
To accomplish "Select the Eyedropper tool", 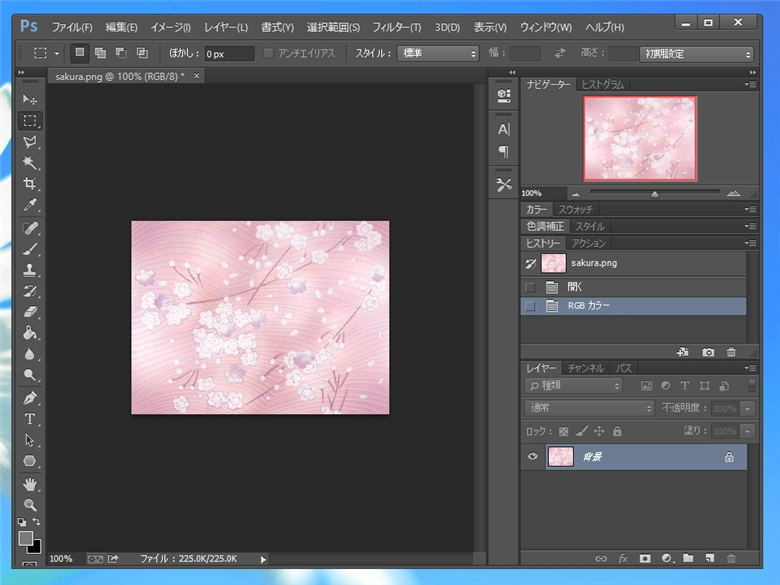I will pyautogui.click(x=30, y=205).
